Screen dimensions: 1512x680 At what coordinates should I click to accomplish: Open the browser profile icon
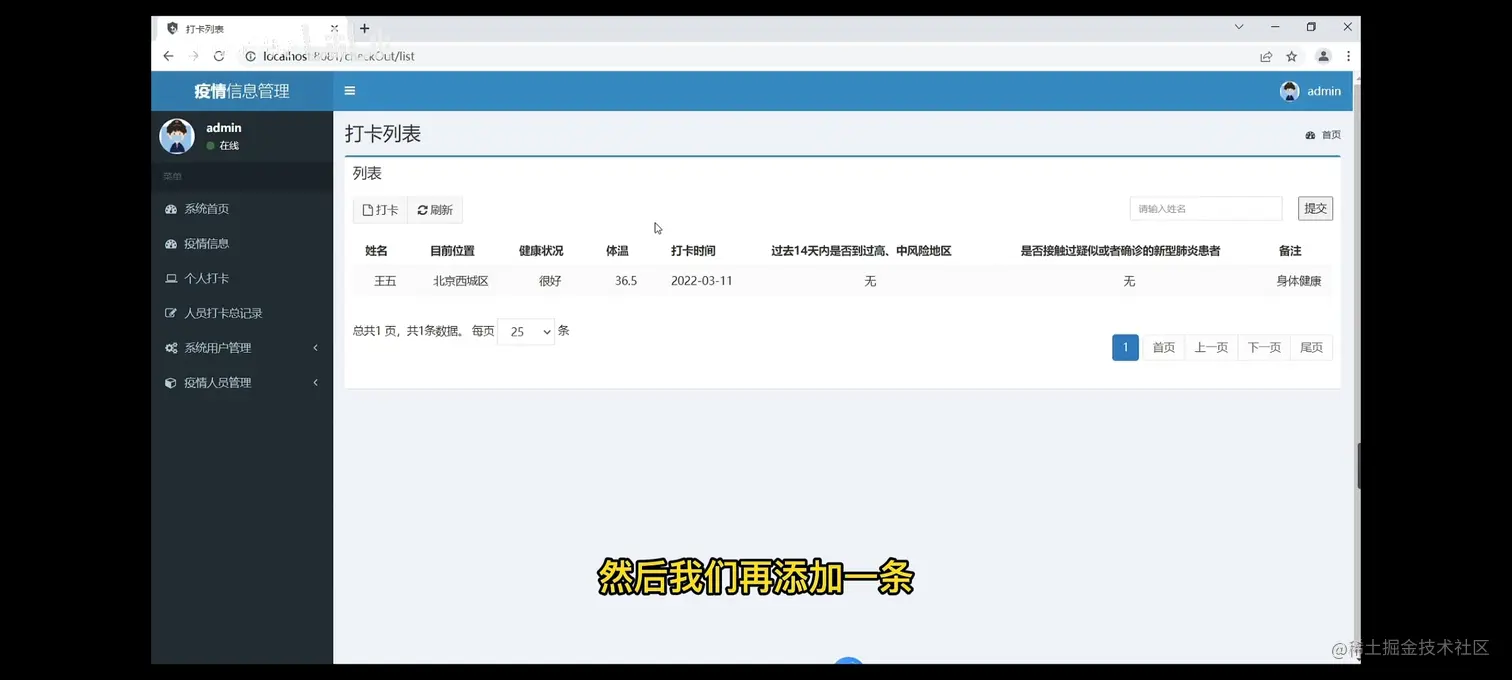1323,57
